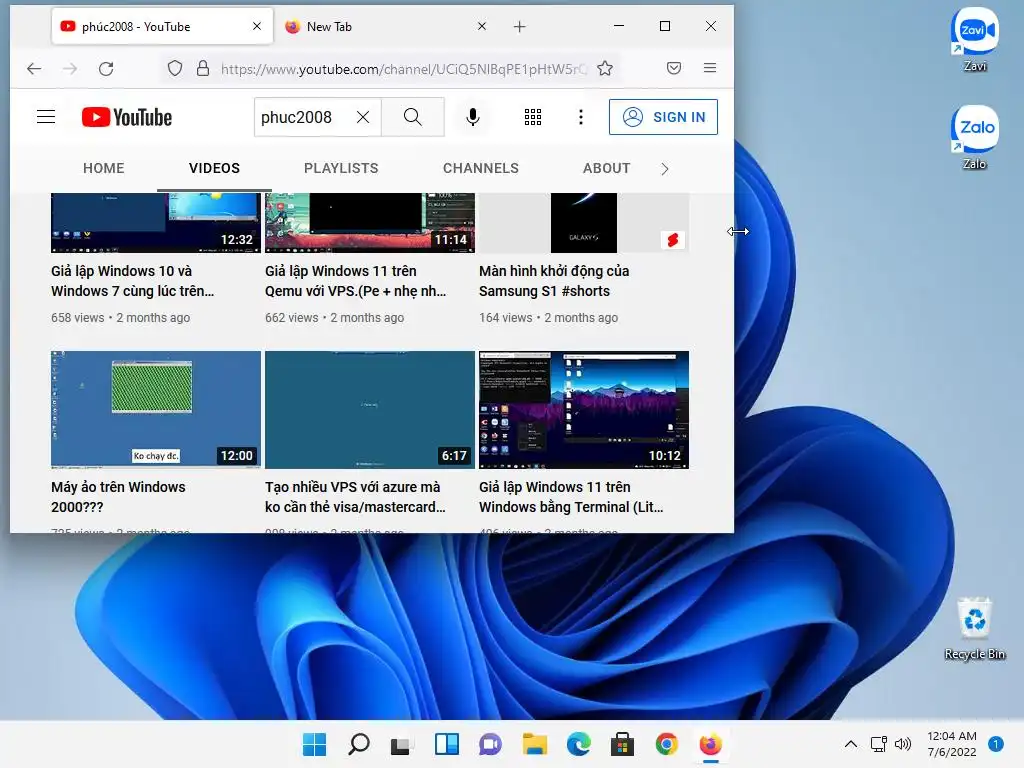Open Microsoft Store from the taskbar
The height and width of the screenshot is (768, 1024).
[622, 744]
